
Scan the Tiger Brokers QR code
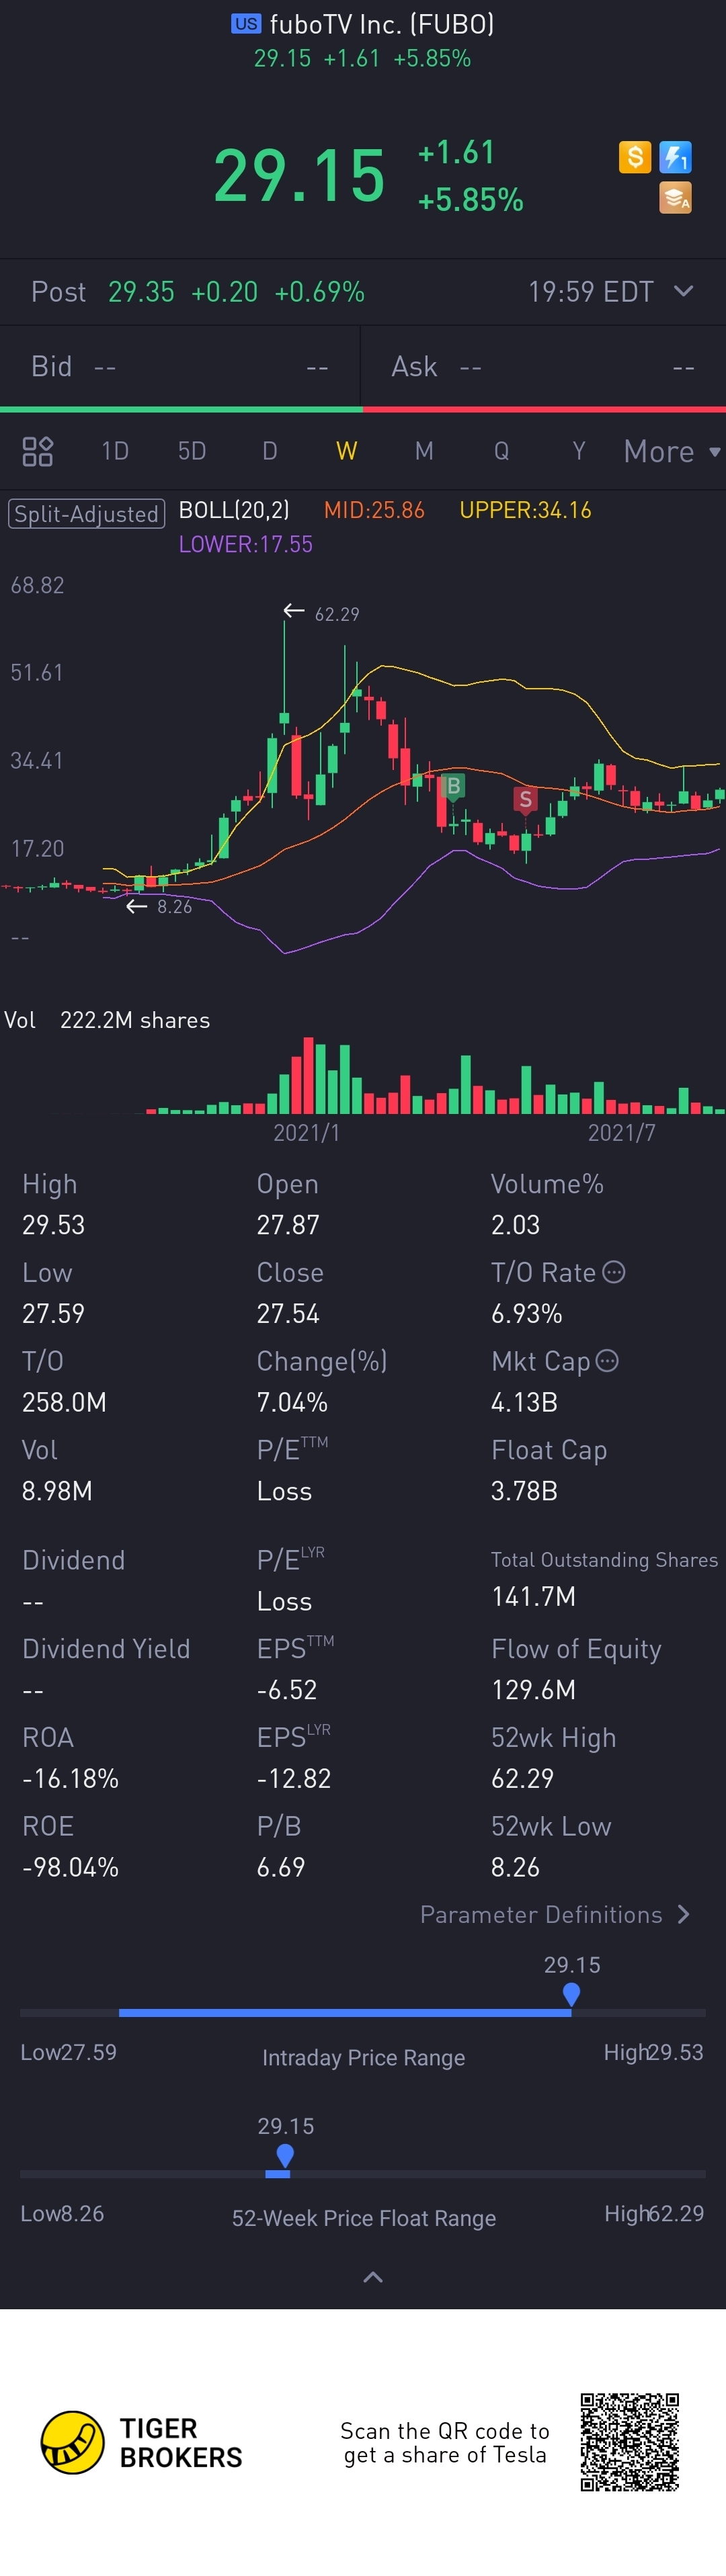630,2442
